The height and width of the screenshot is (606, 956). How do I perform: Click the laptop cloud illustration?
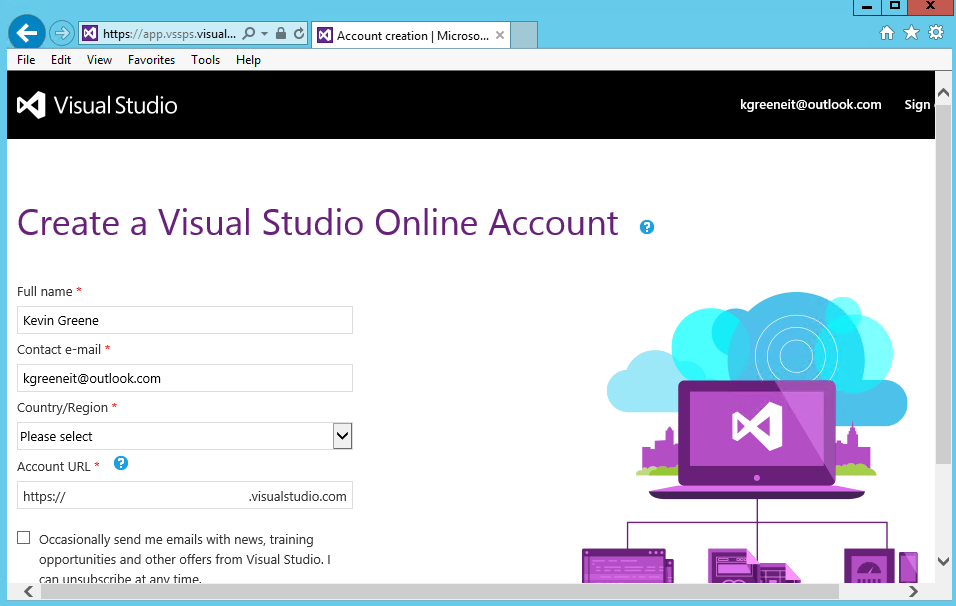[757, 437]
